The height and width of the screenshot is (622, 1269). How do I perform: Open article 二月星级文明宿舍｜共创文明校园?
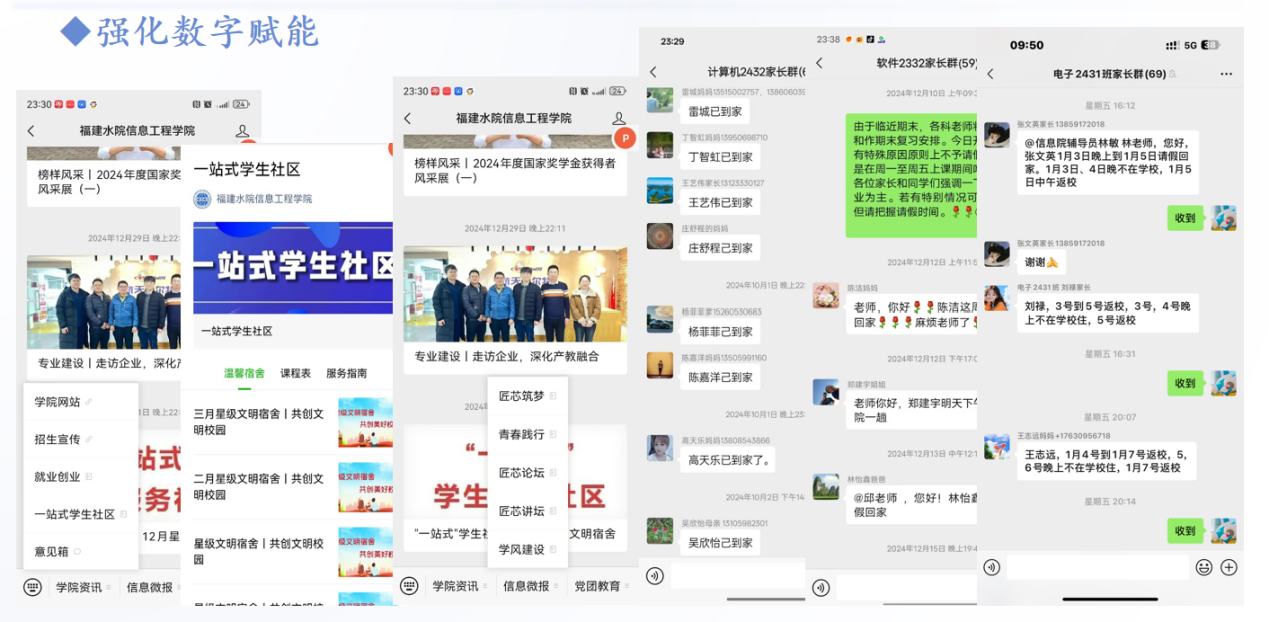292,486
